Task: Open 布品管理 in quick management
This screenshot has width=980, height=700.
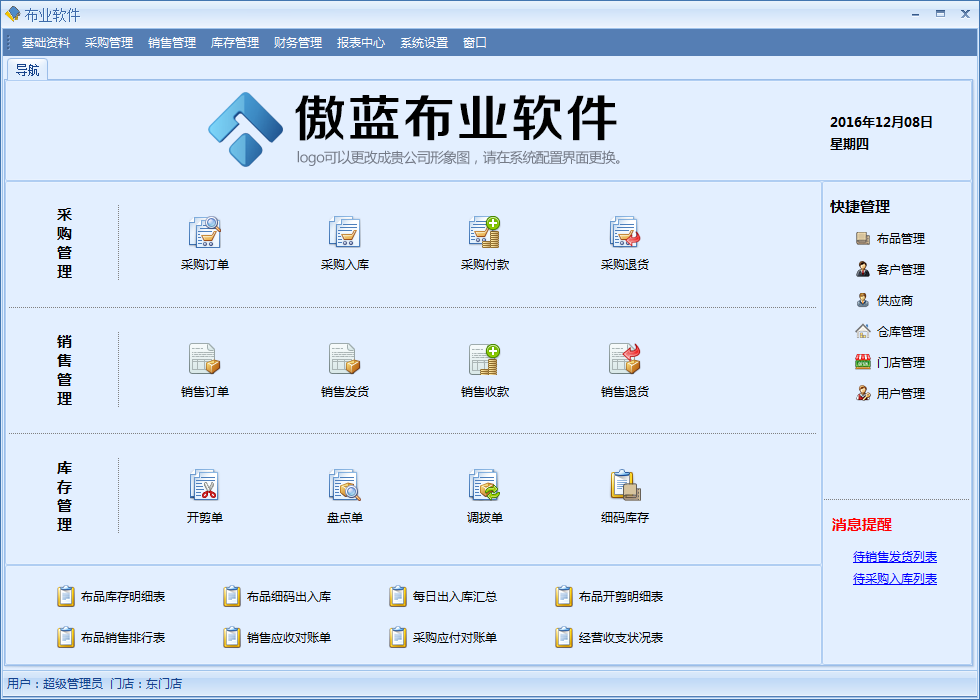Action: coord(899,239)
